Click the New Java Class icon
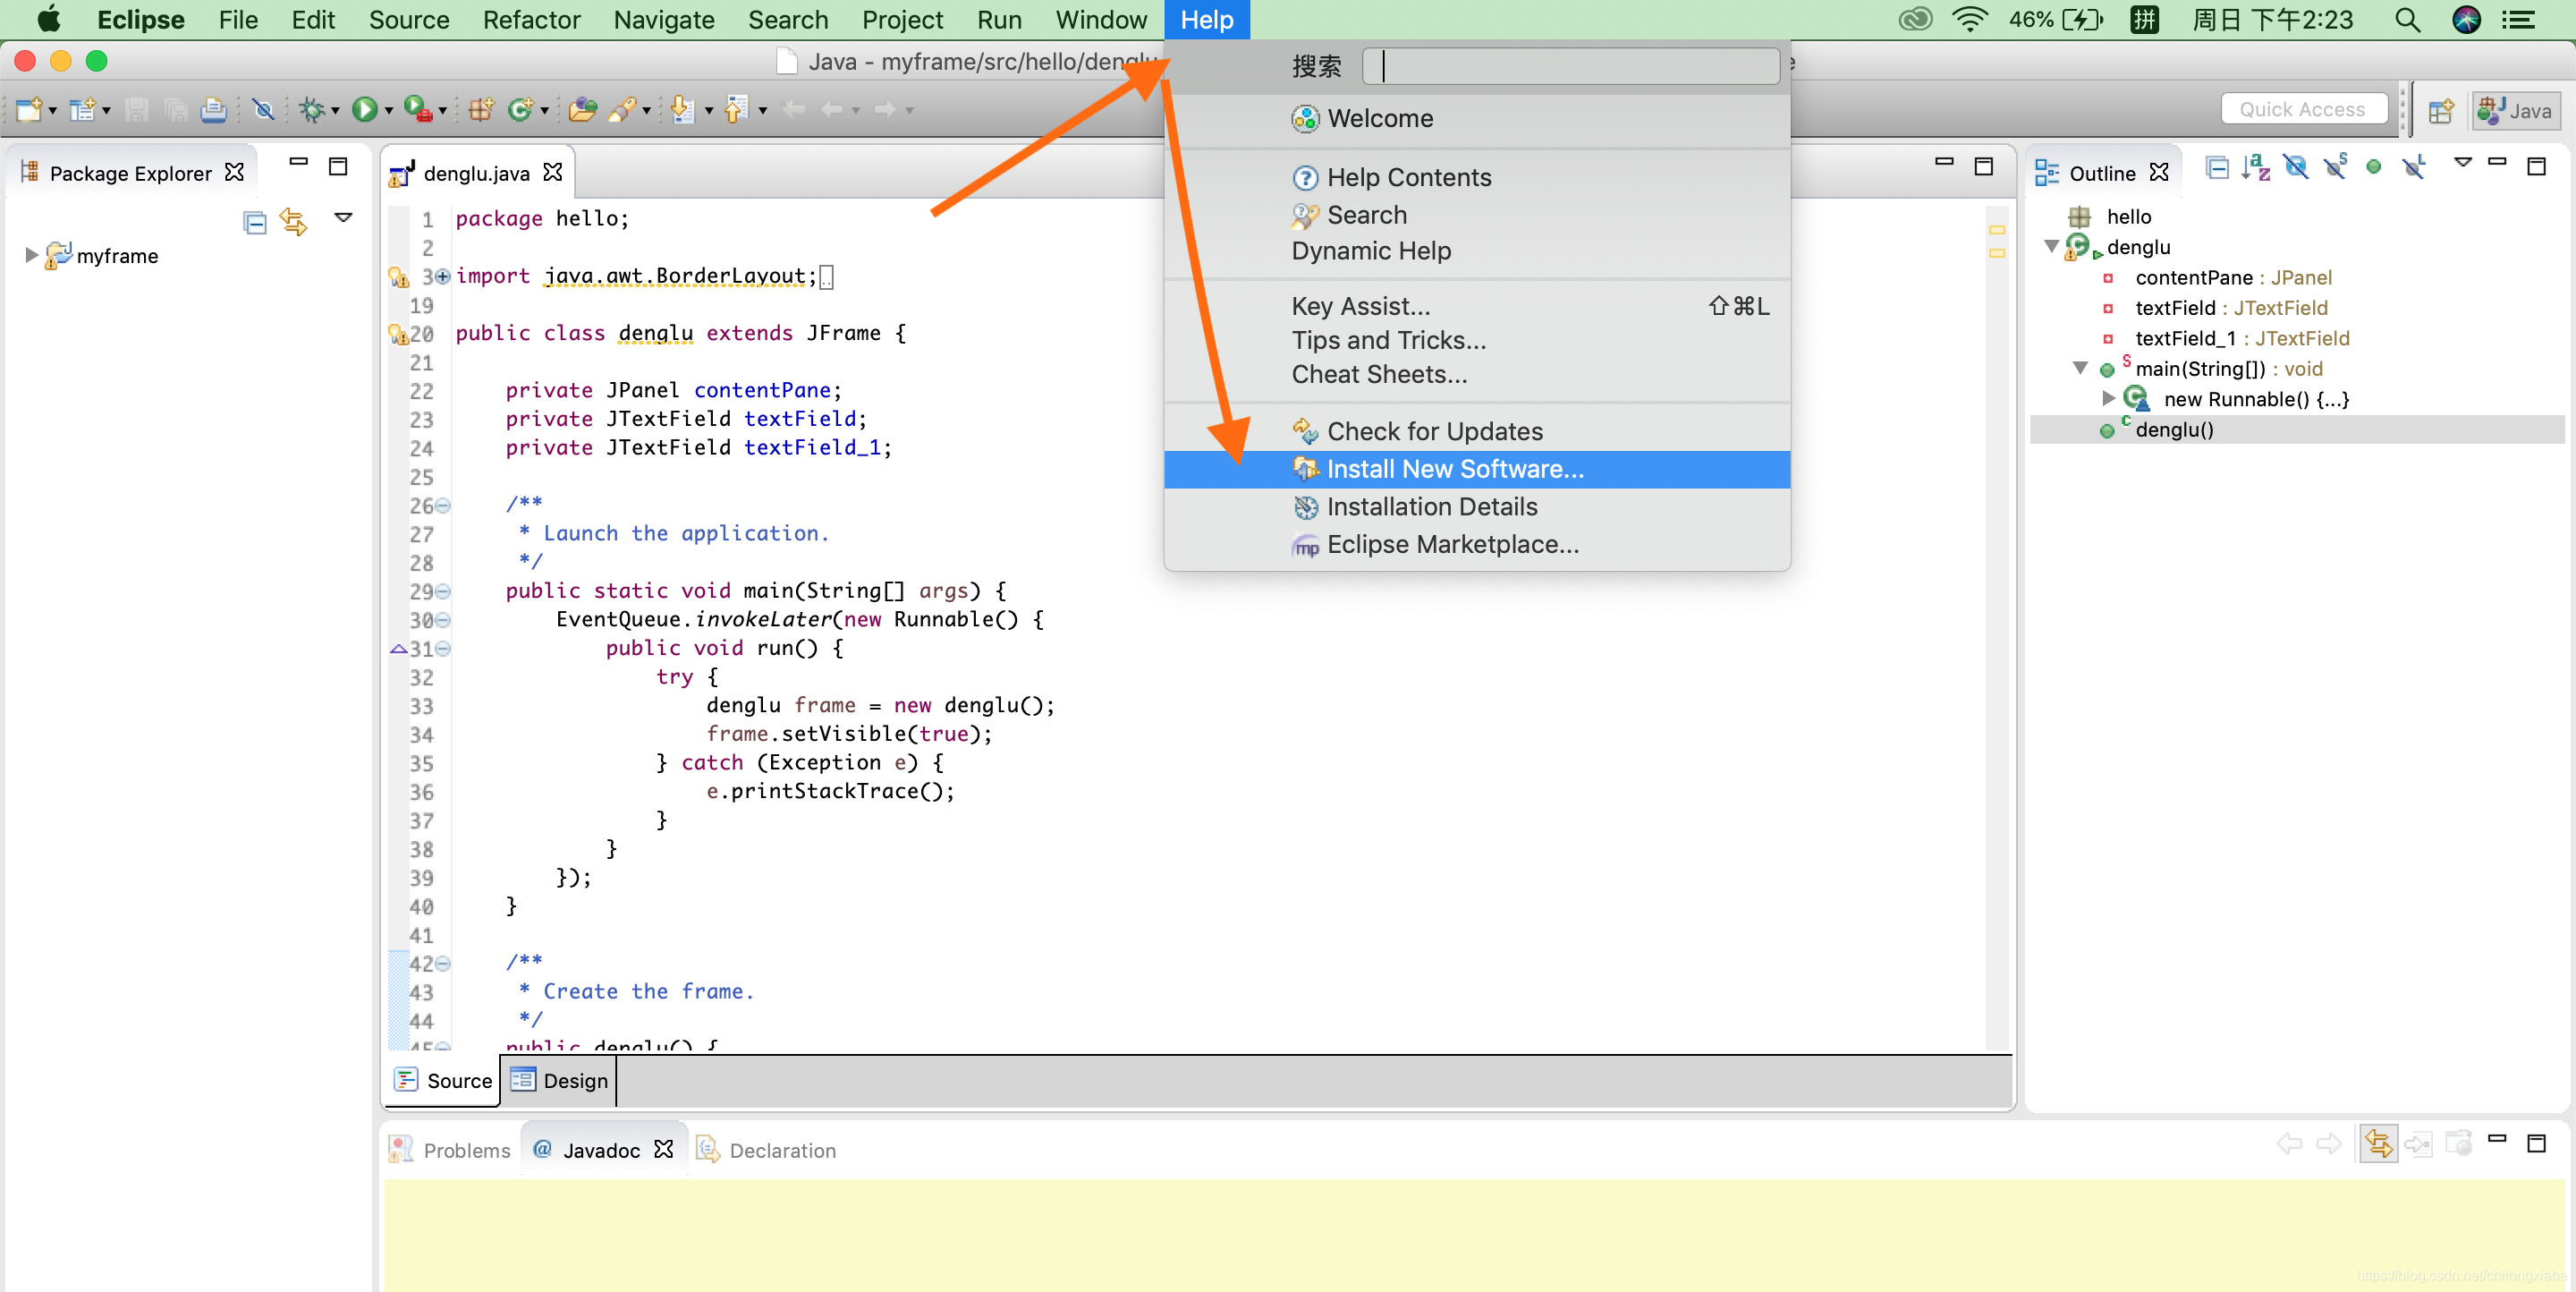2576x1292 pixels. (x=521, y=110)
